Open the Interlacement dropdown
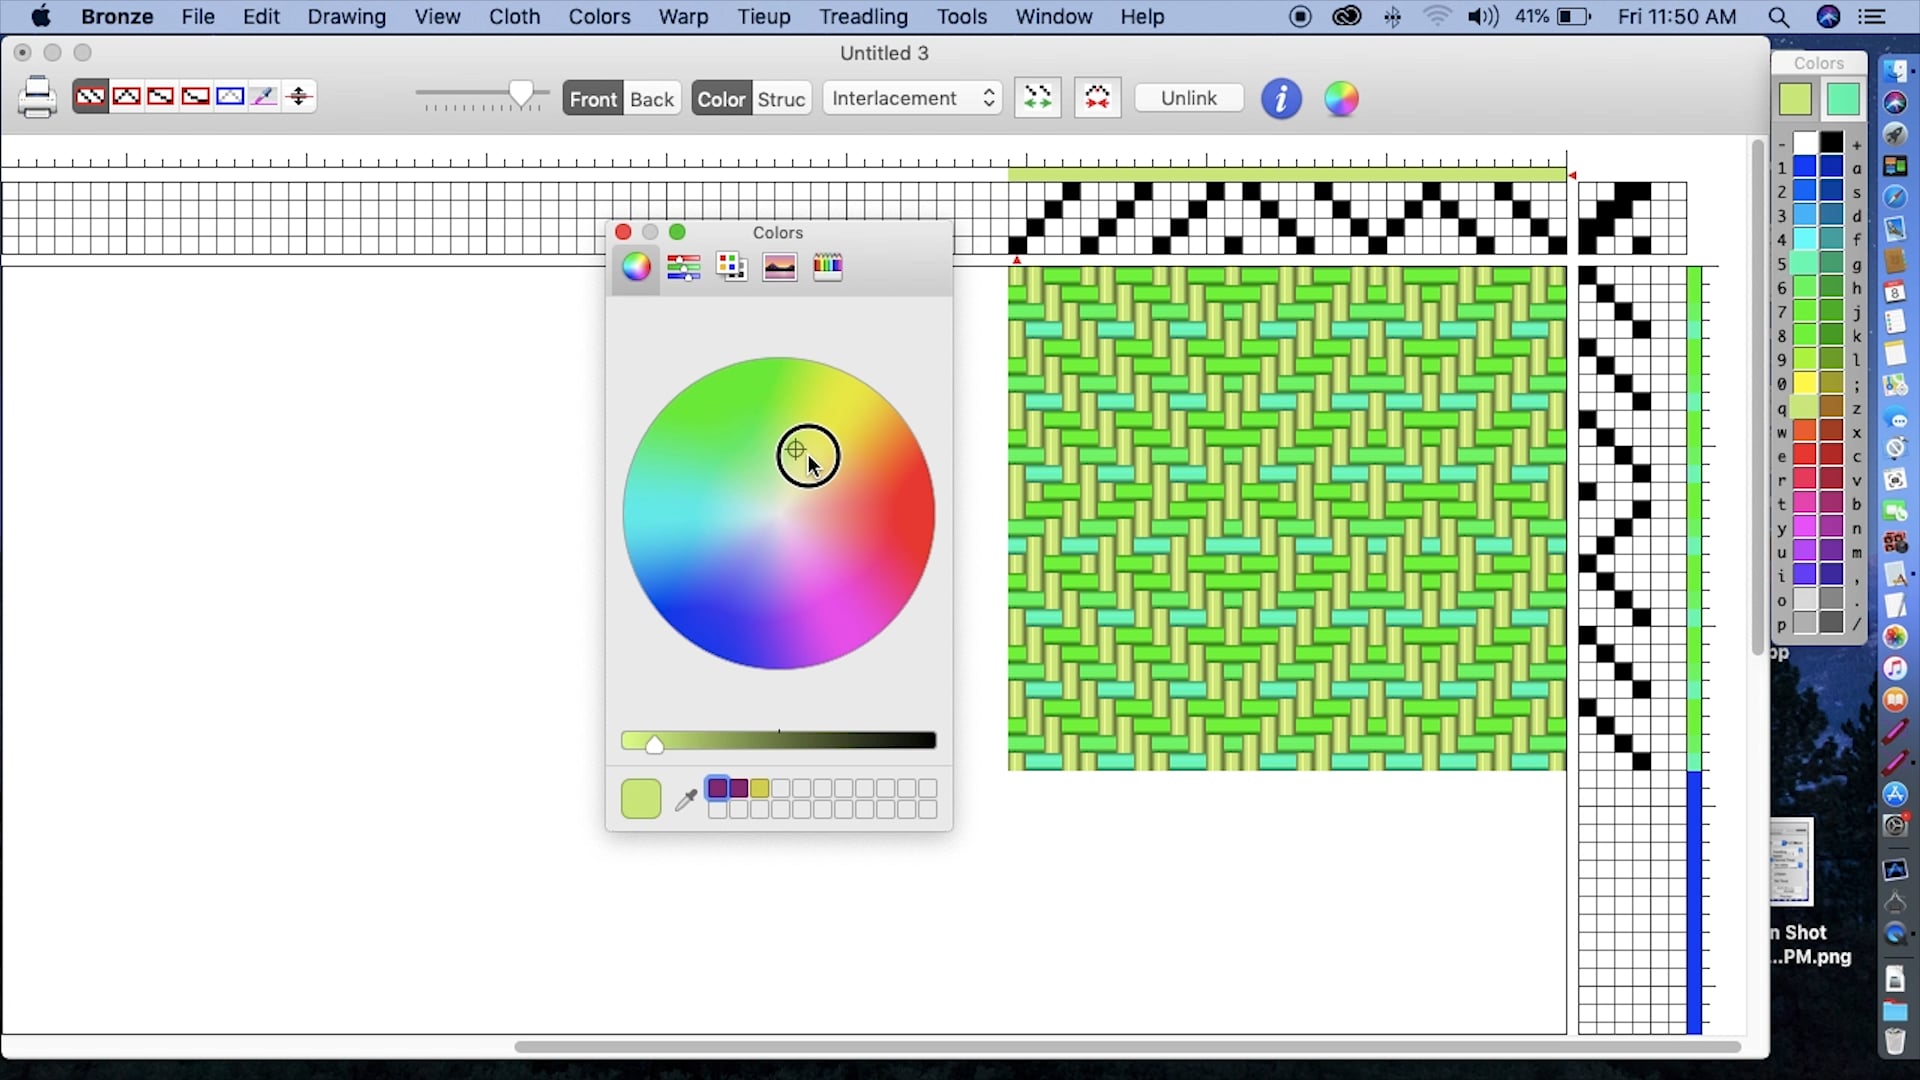The width and height of the screenshot is (1920, 1080). pyautogui.click(x=911, y=98)
